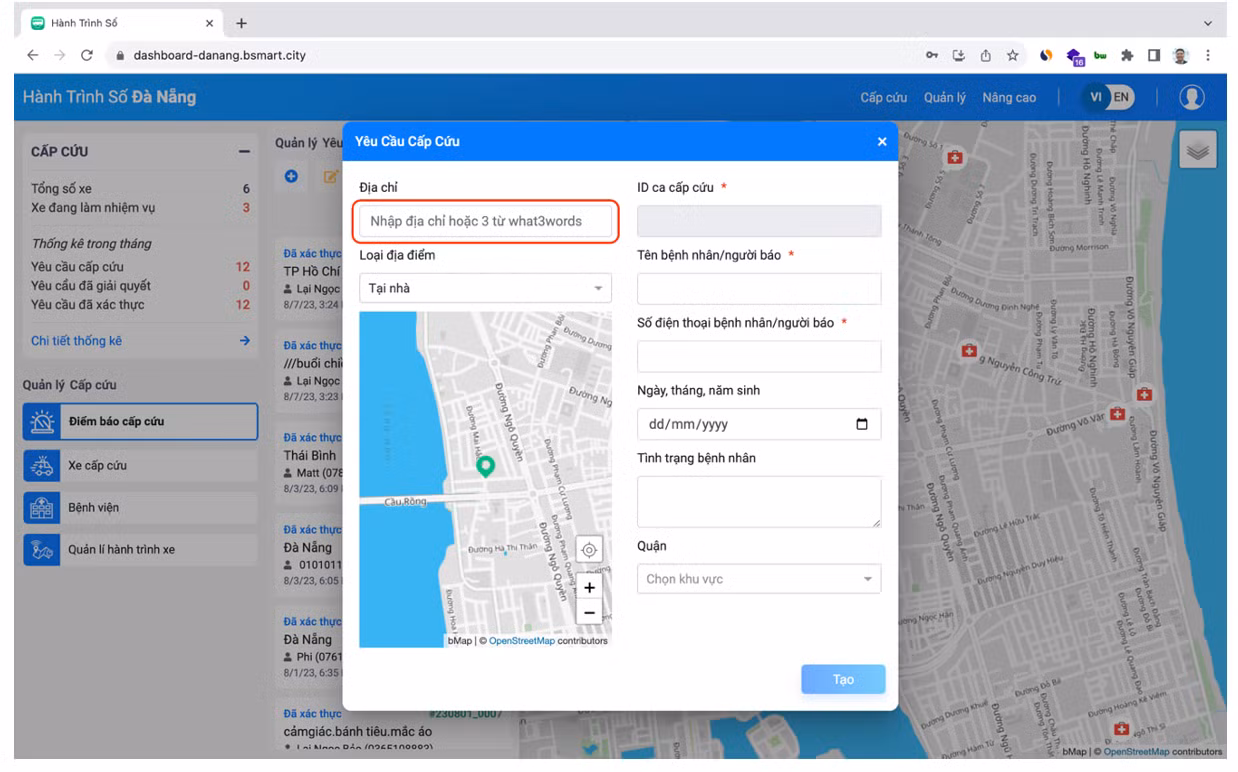Open the Chrome three-dot menu
The height and width of the screenshot is (772, 1238).
tap(1208, 55)
